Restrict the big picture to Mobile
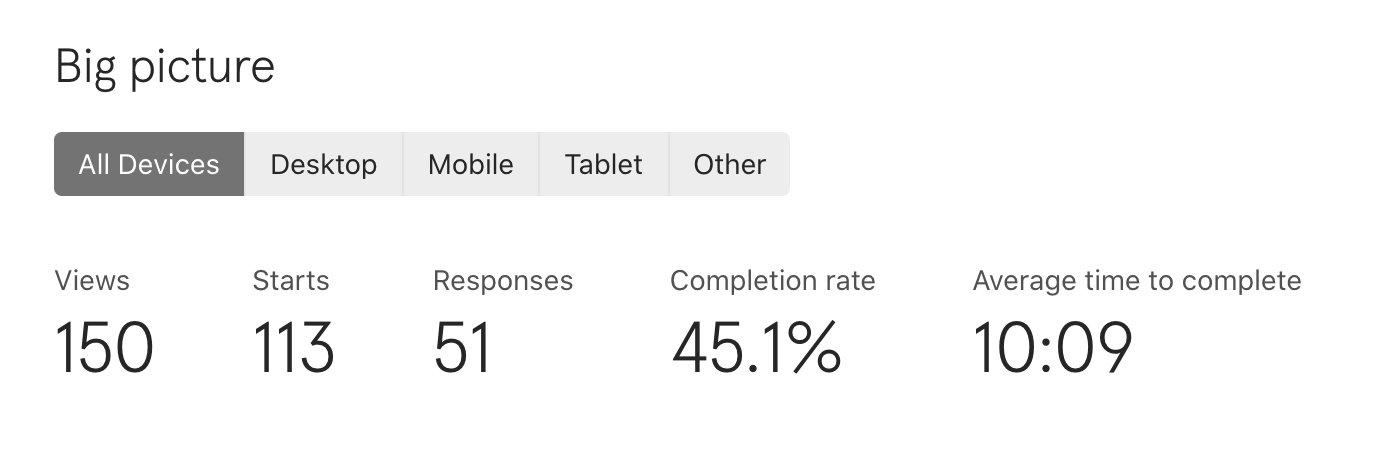Viewport: 1396px width, 450px height. click(471, 164)
